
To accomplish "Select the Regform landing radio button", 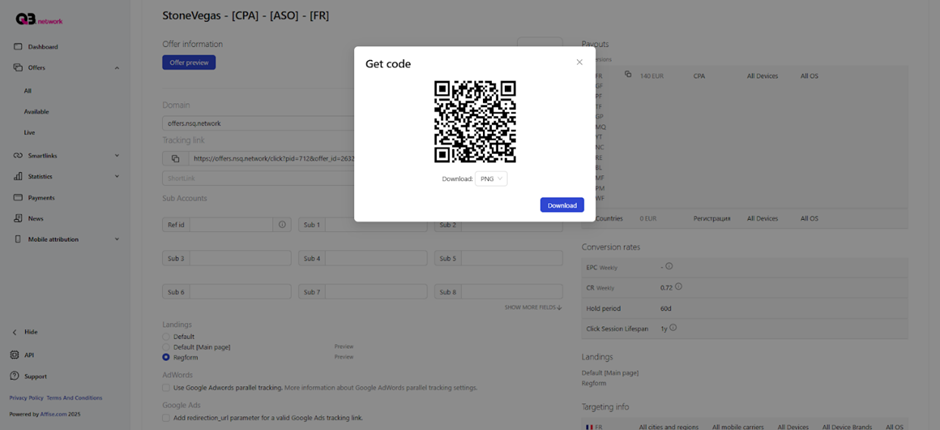I will [166, 357].
